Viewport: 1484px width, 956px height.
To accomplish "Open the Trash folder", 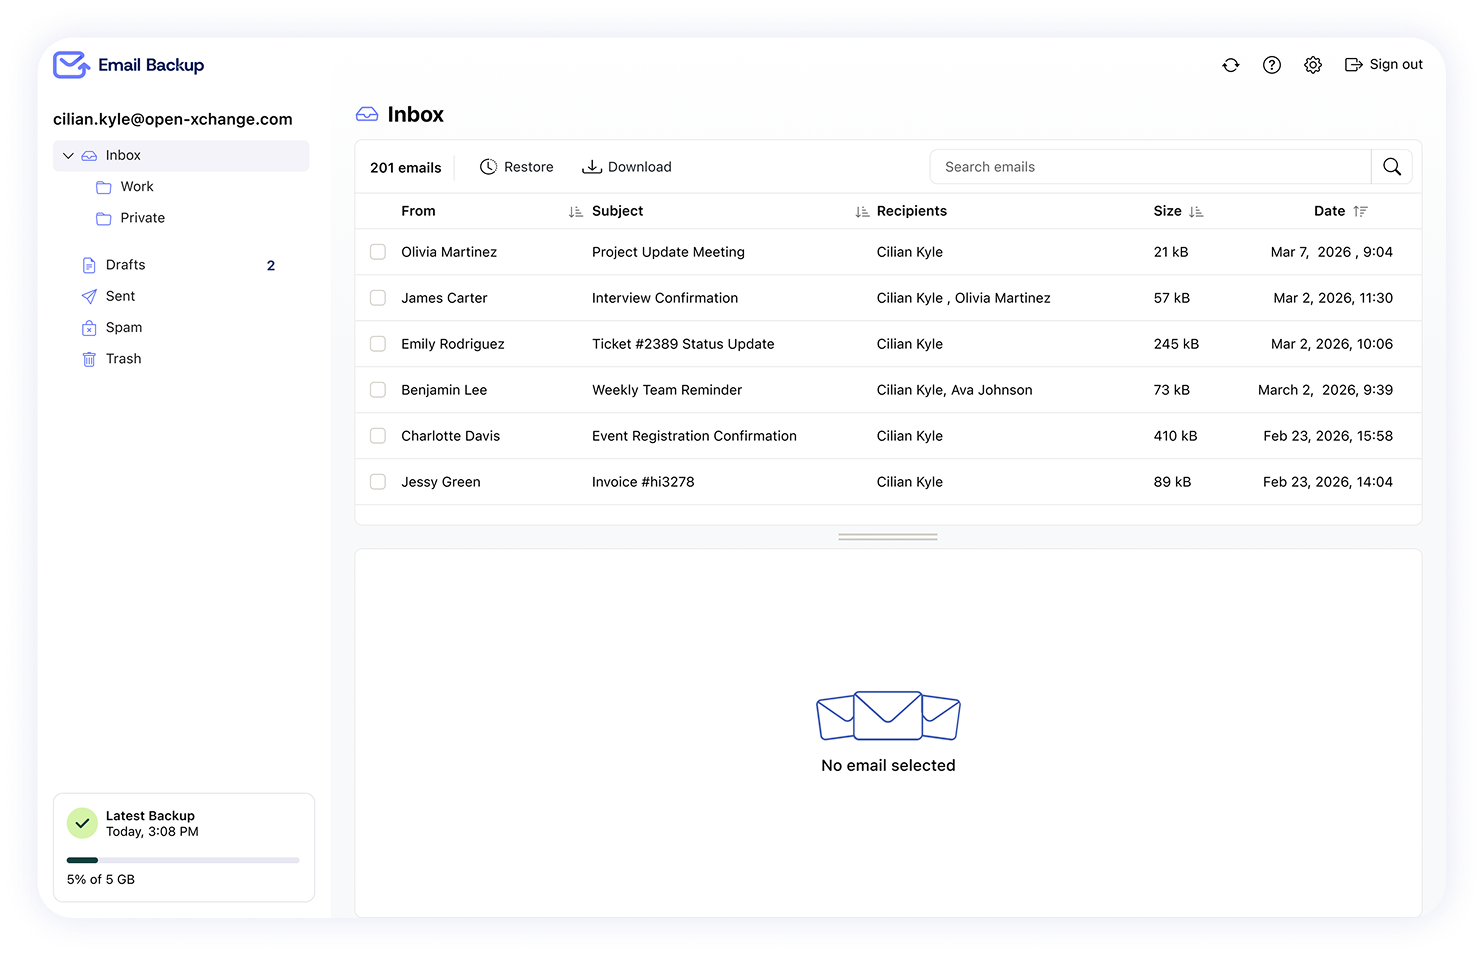I will click(x=123, y=359).
